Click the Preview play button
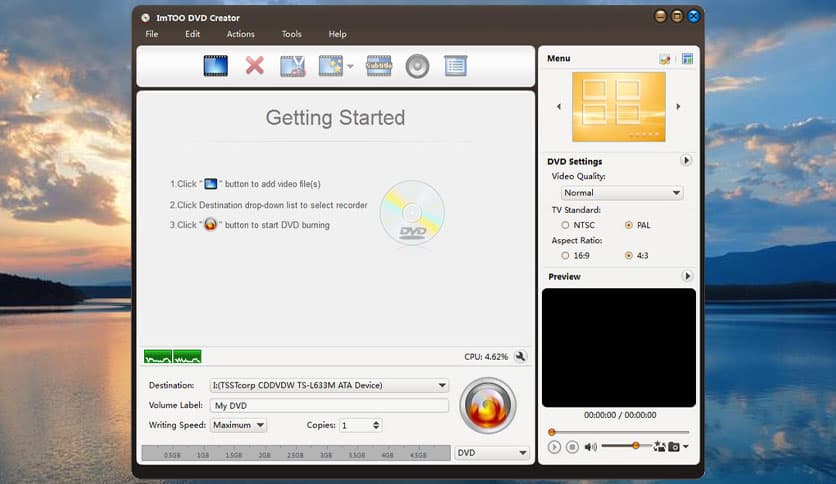 click(x=554, y=447)
